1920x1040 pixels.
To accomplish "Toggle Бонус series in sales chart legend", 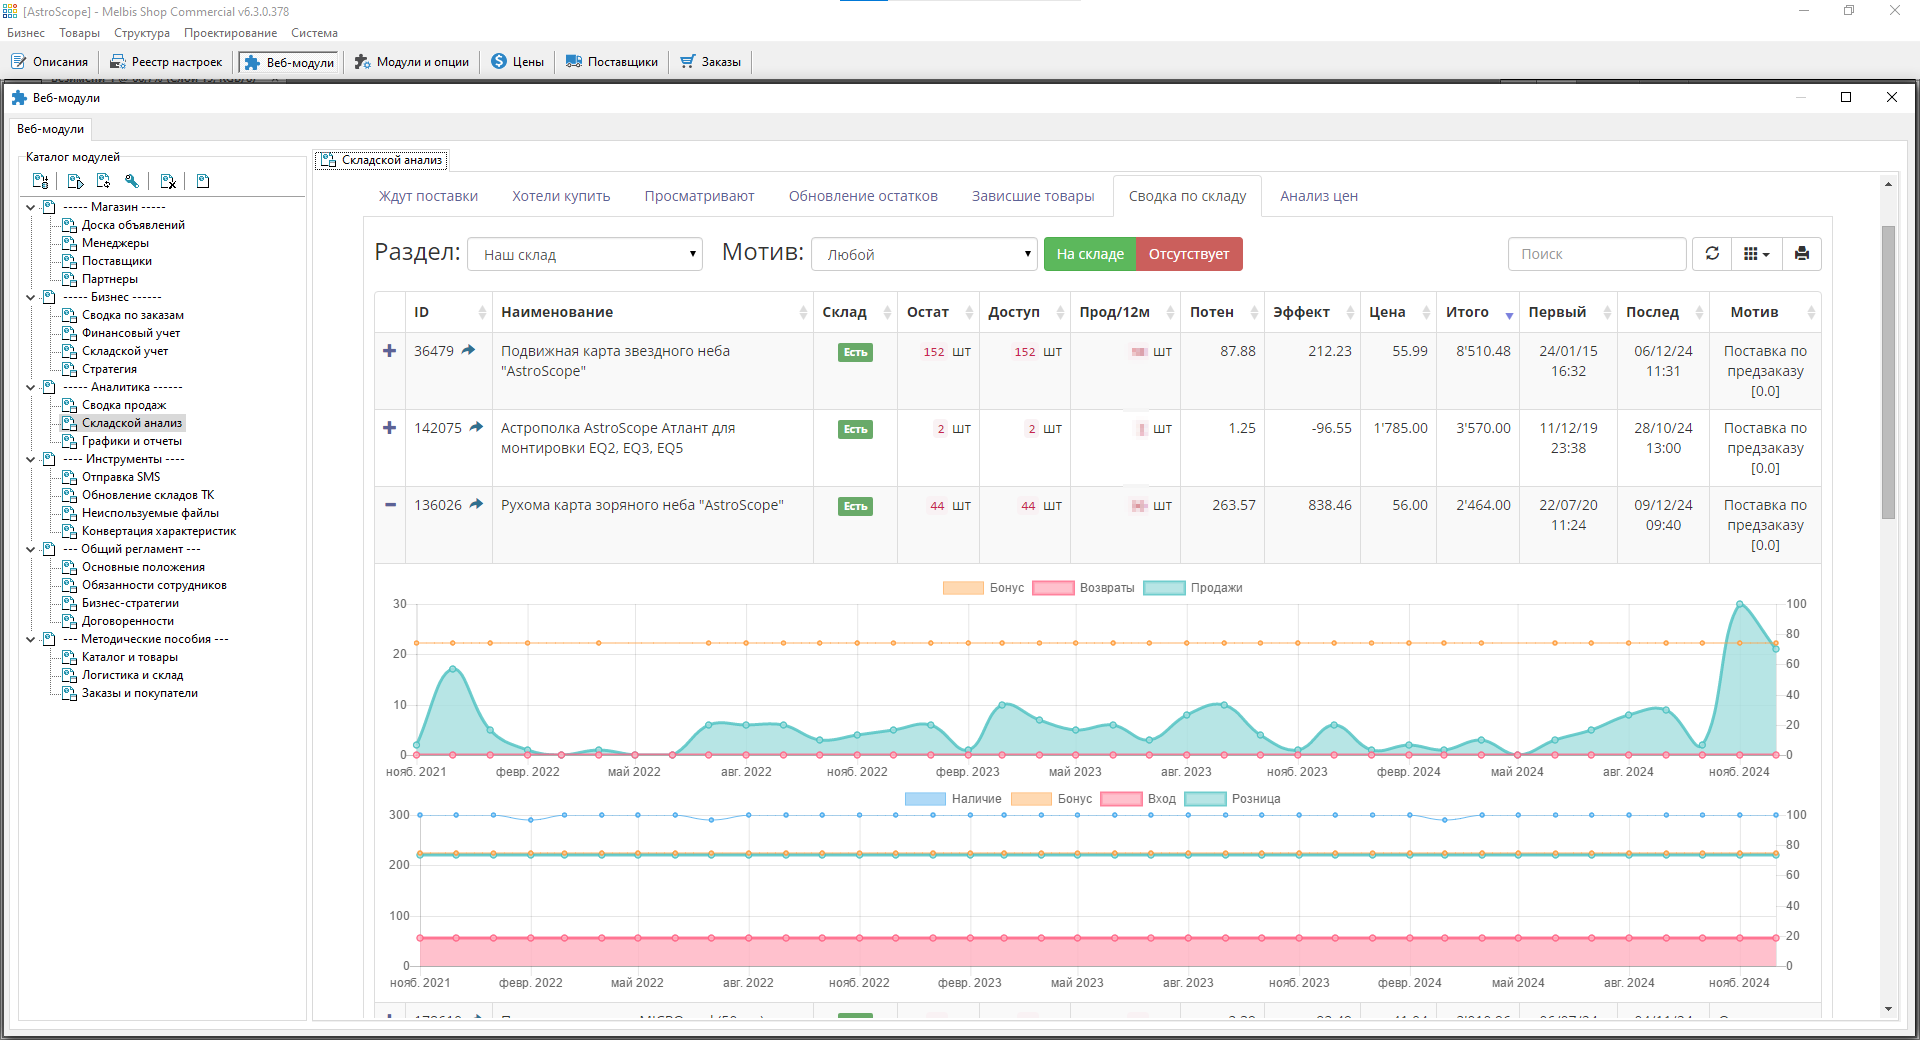I will [x=983, y=588].
